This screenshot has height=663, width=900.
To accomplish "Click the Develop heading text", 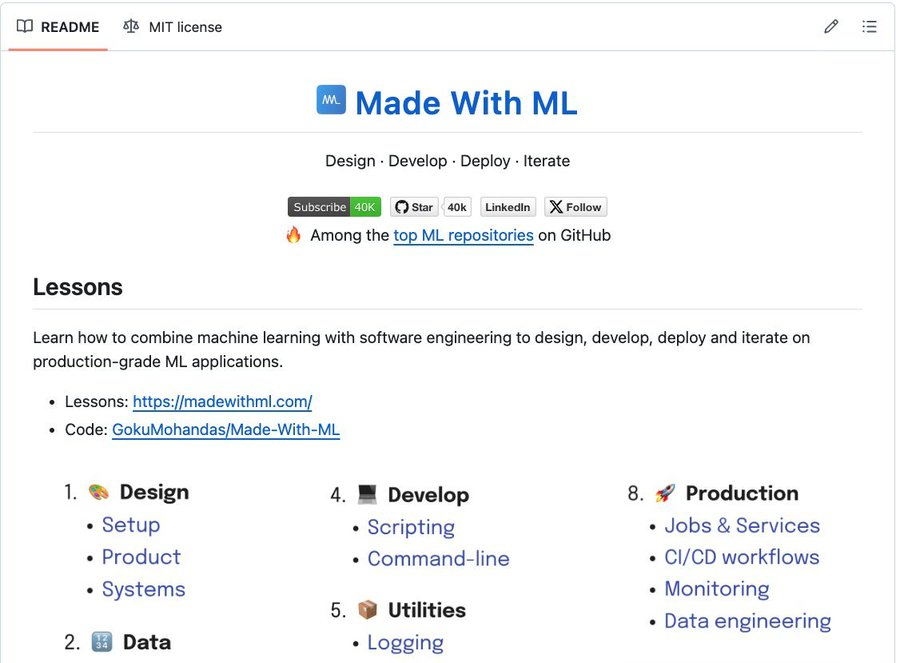I will [x=428, y=495].
